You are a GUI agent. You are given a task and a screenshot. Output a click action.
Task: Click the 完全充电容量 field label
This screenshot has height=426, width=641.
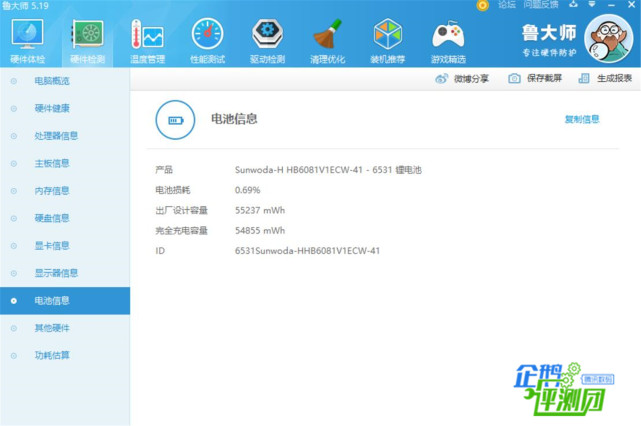click(181, 231)
